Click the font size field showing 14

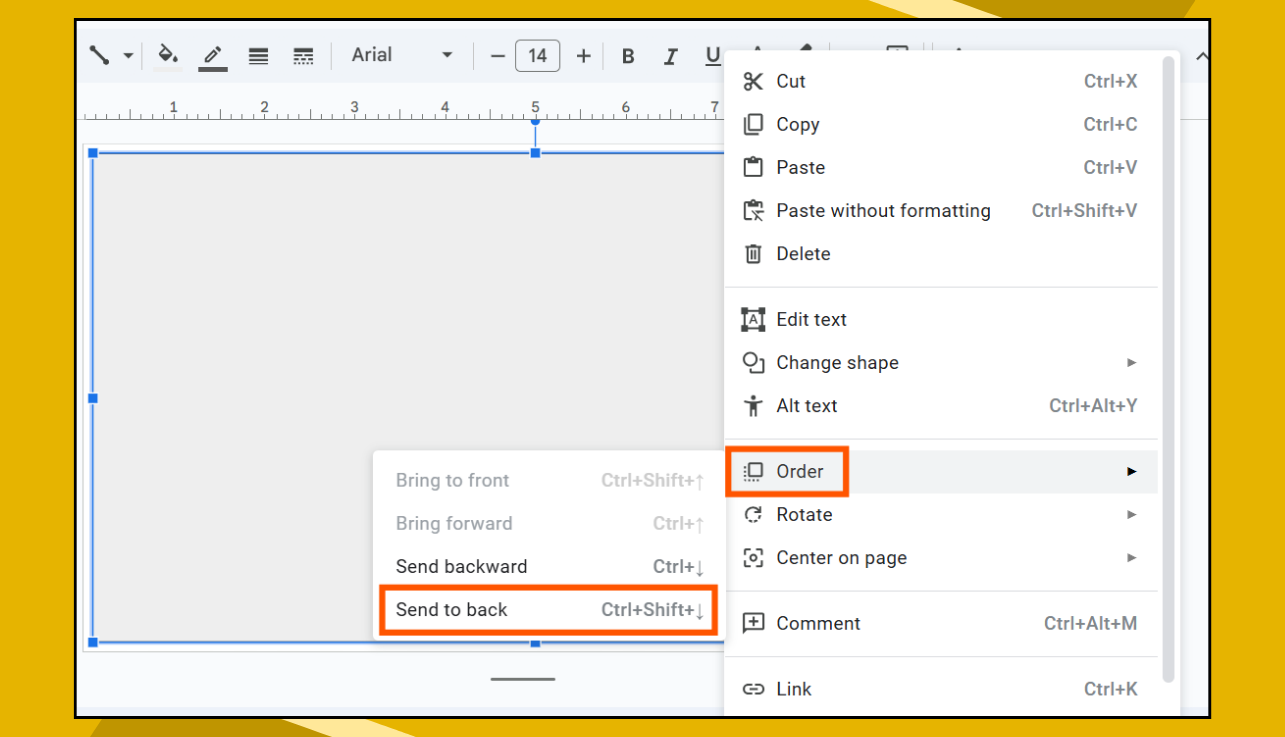tap(537, 55)
